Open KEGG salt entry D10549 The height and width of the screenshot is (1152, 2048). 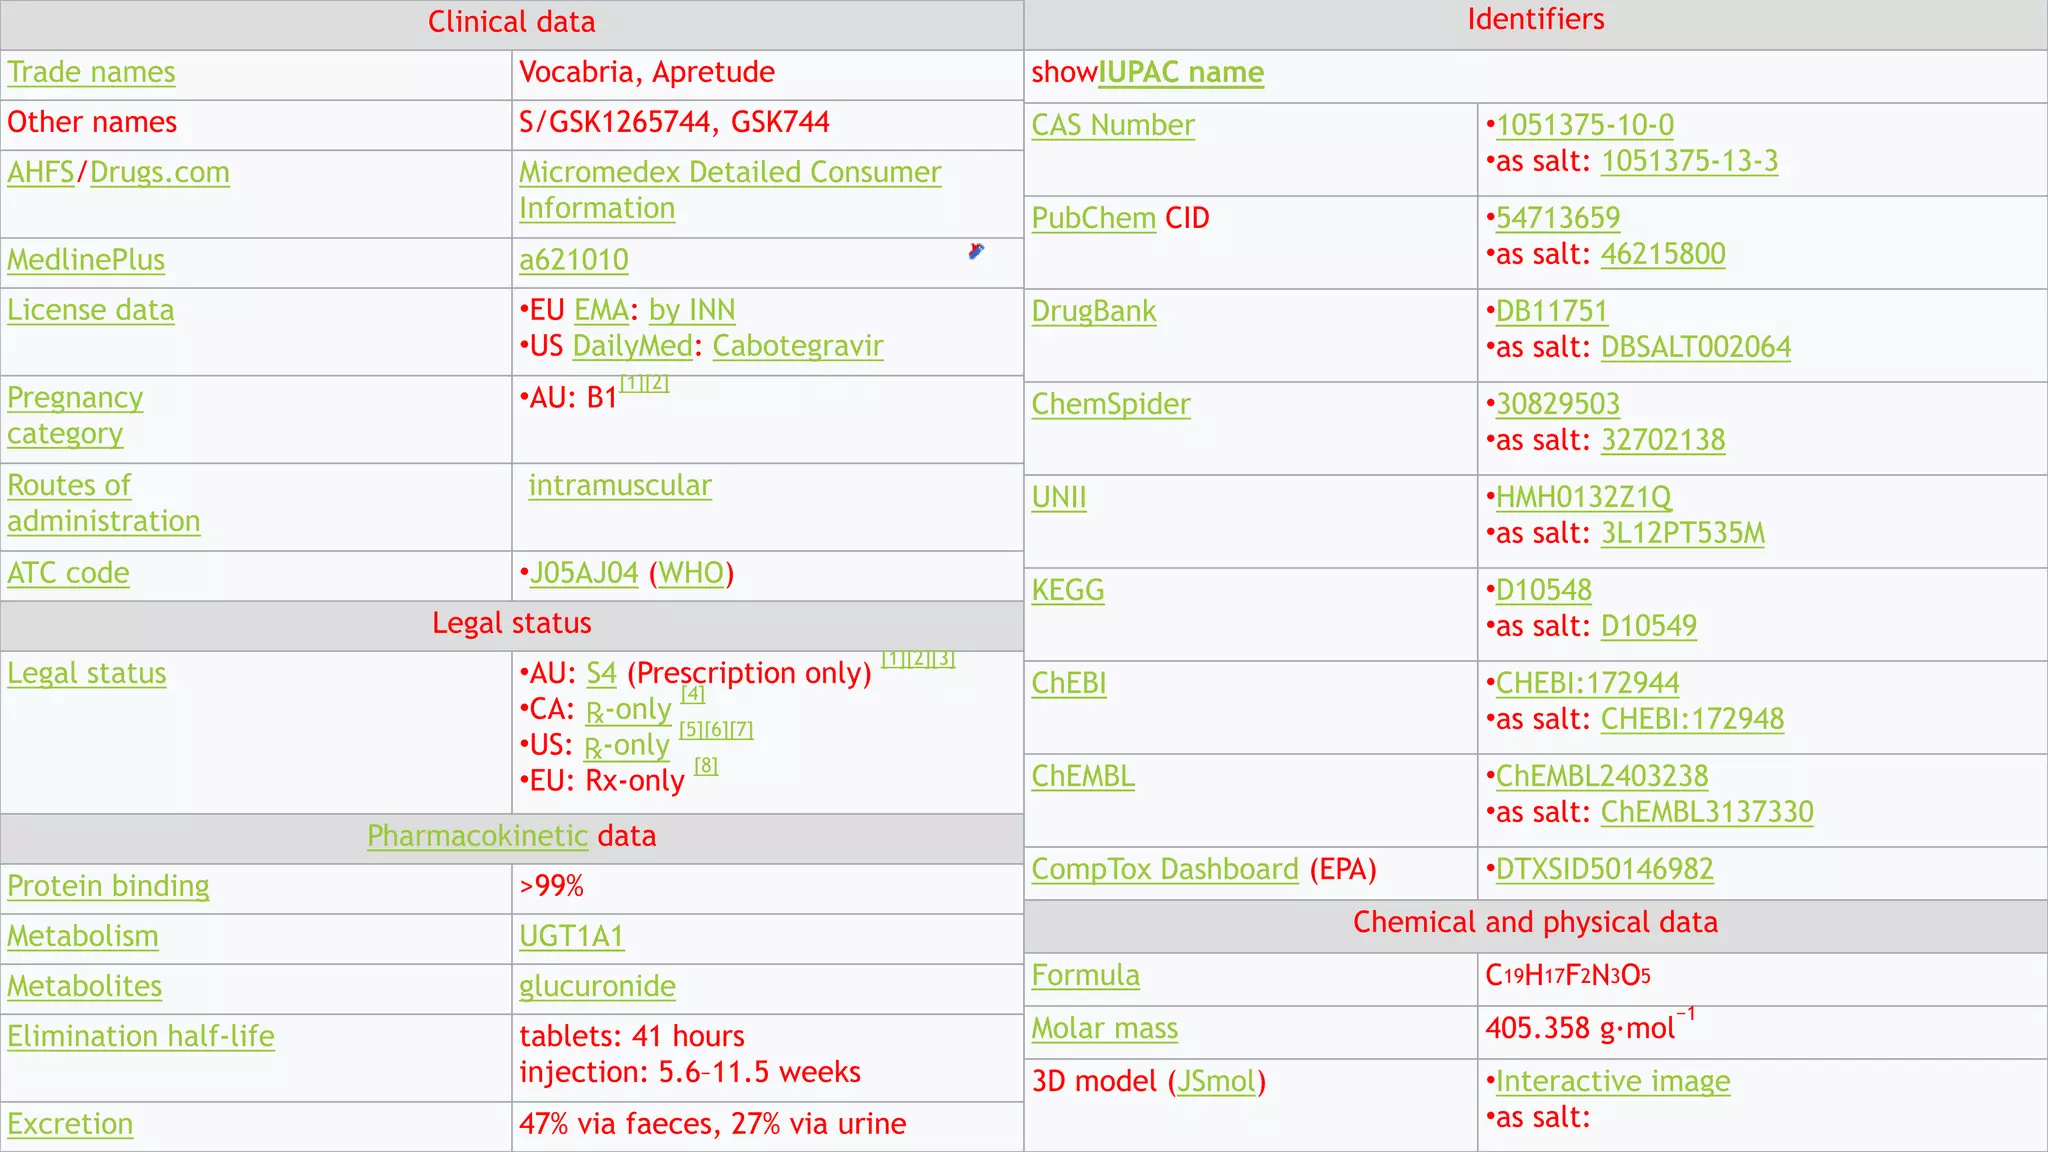click(x=1649, y=626)
